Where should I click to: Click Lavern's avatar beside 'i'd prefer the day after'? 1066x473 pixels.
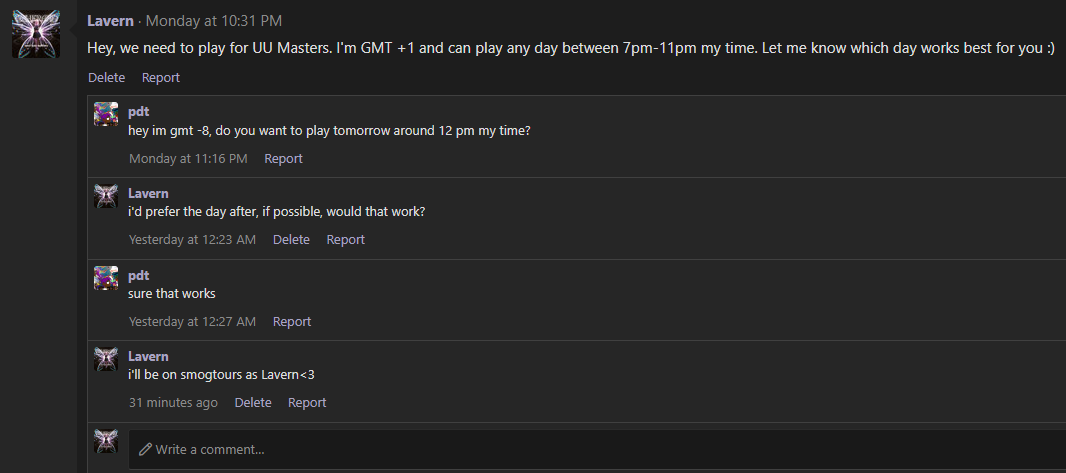[x=106, y=196]
